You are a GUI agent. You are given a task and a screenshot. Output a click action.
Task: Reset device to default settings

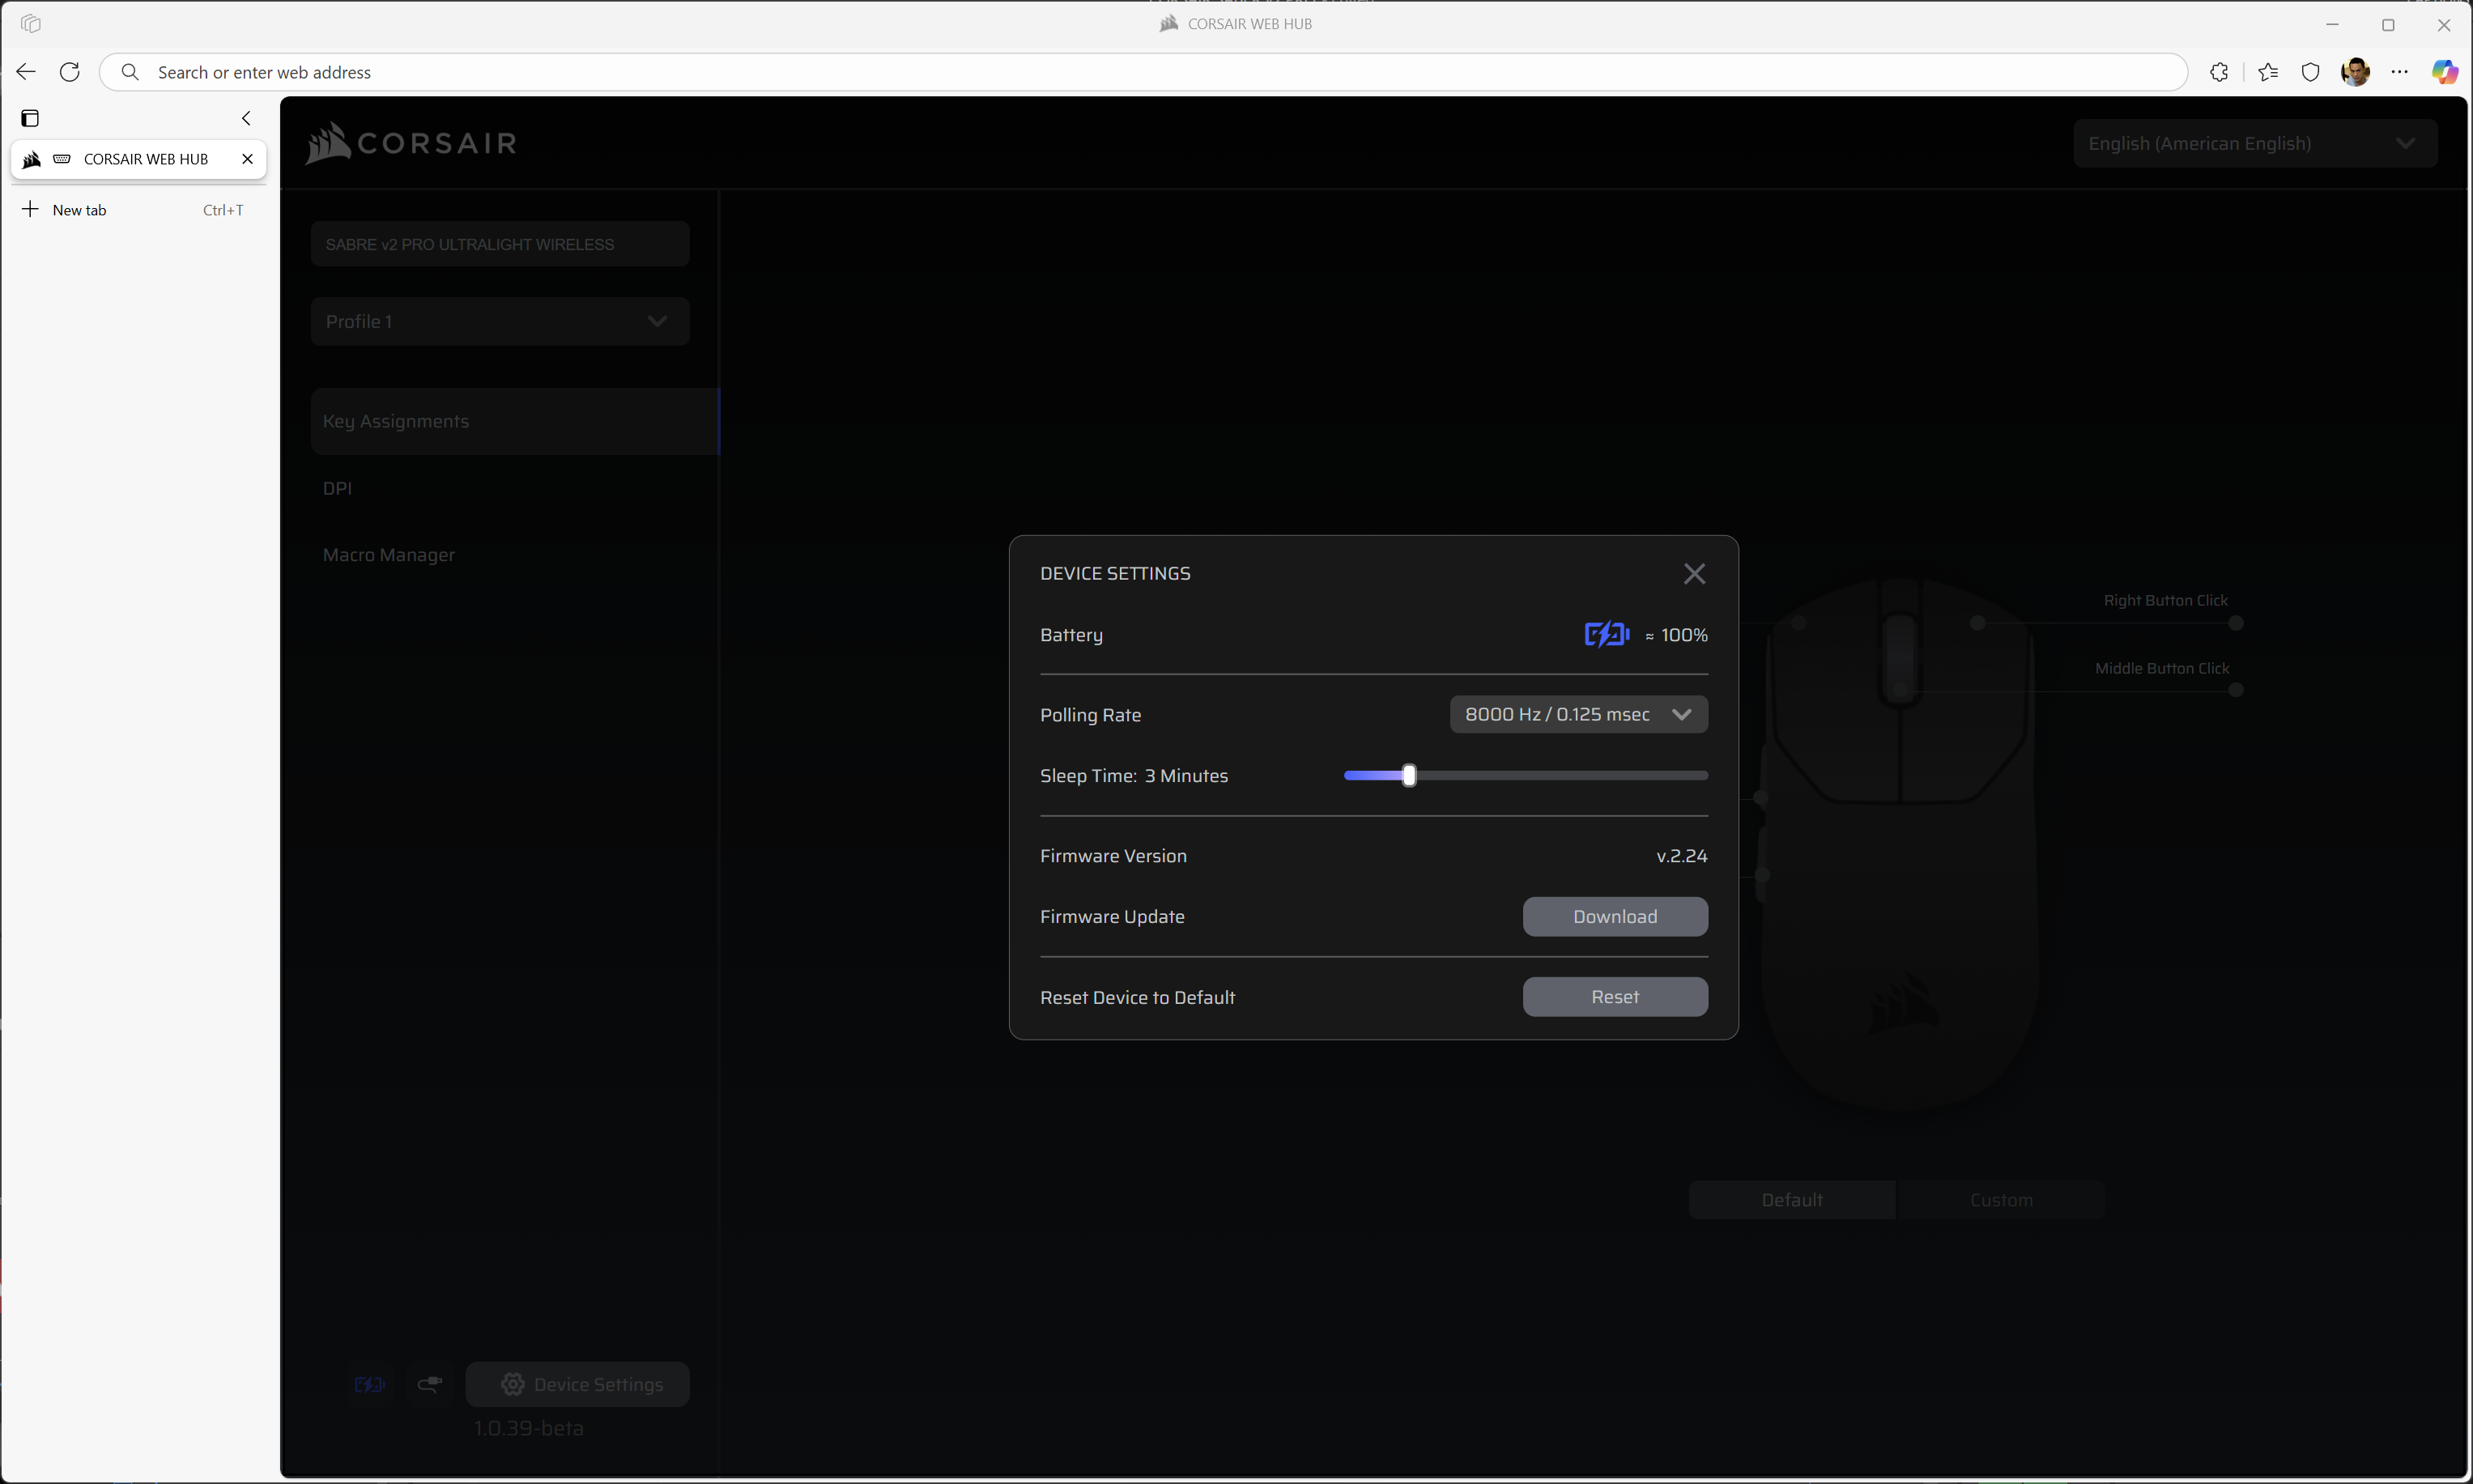[1614, 997]
